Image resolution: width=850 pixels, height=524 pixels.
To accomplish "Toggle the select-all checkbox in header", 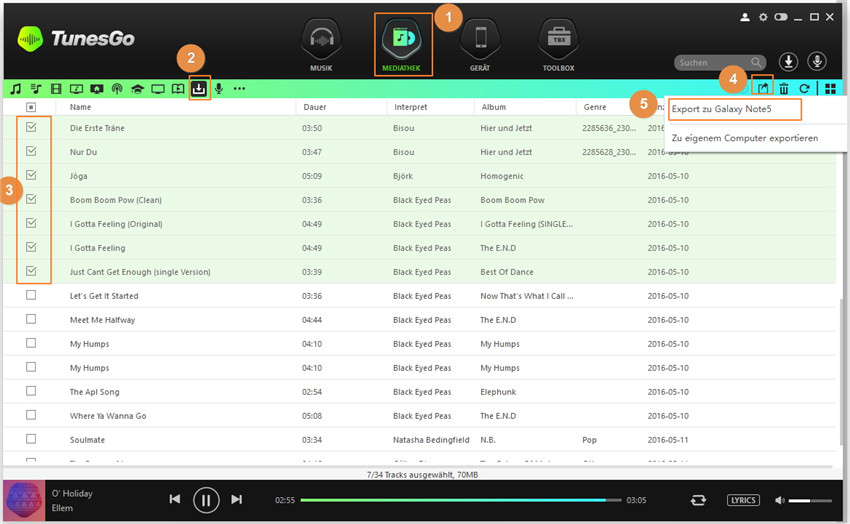I will (31, 107).
